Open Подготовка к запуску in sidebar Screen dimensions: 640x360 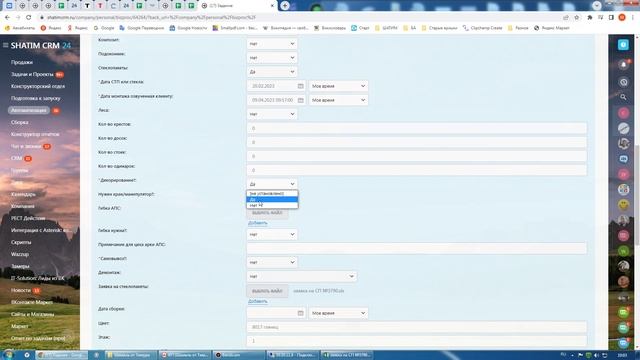(36, 98)
